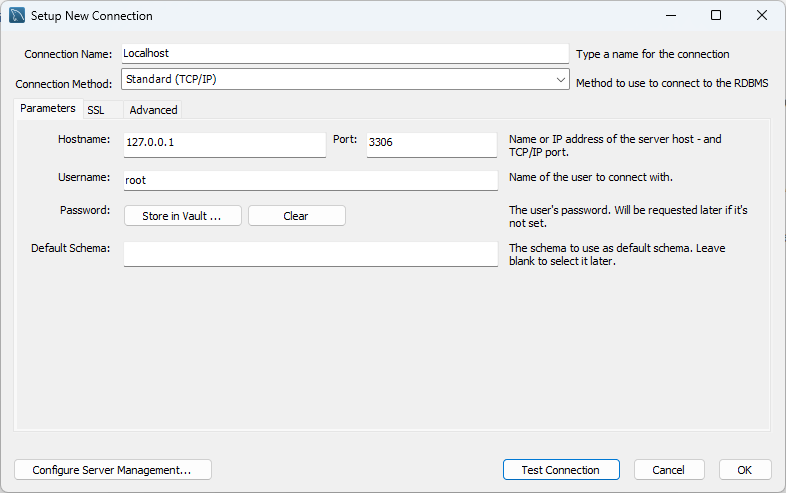Close the Setup New Connection dialog
The width and height of the screenshot is (786, 493).
pyautogui.click(x=763, y=16)
